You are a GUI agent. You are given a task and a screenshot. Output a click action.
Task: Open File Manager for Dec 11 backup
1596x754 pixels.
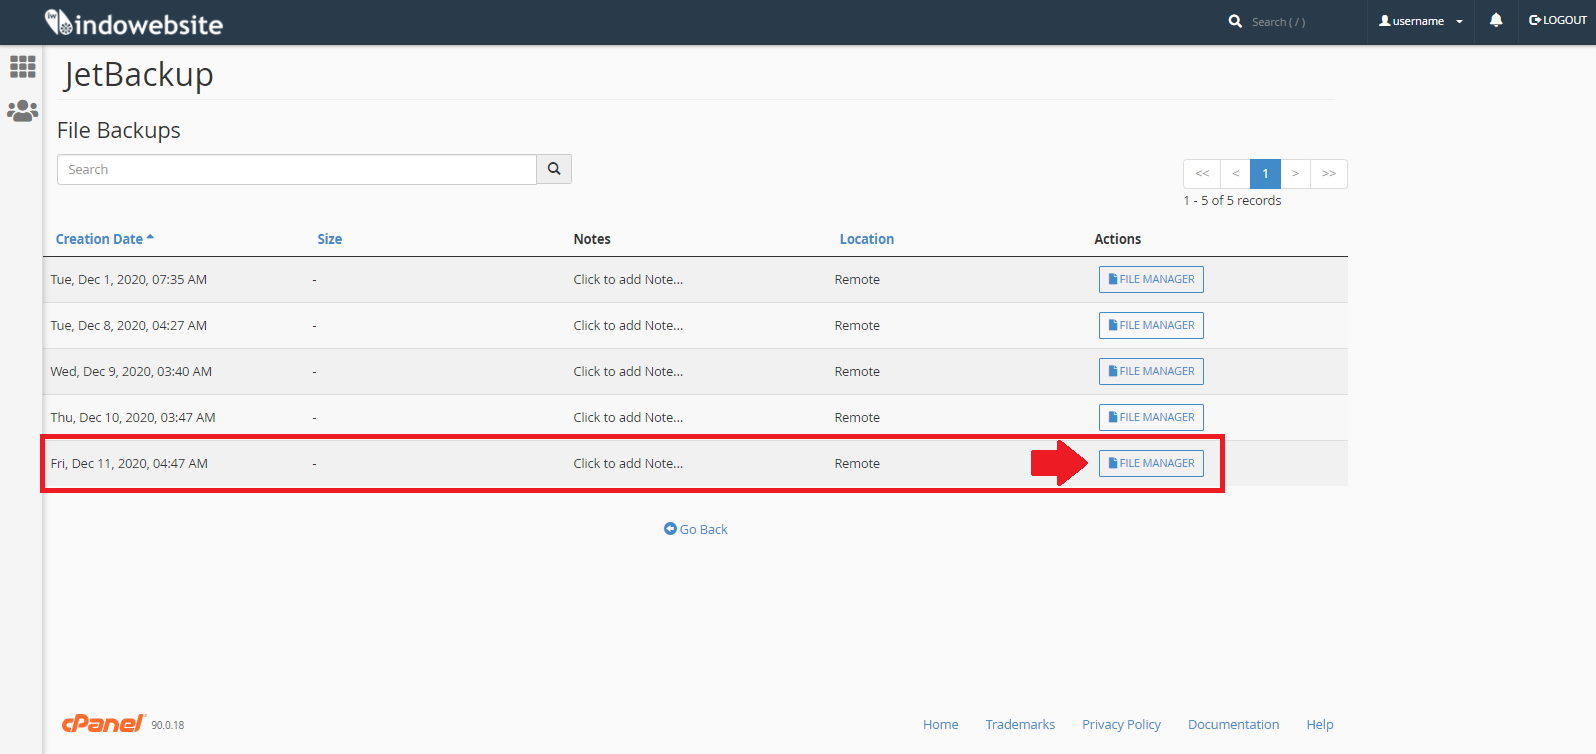1151,463
